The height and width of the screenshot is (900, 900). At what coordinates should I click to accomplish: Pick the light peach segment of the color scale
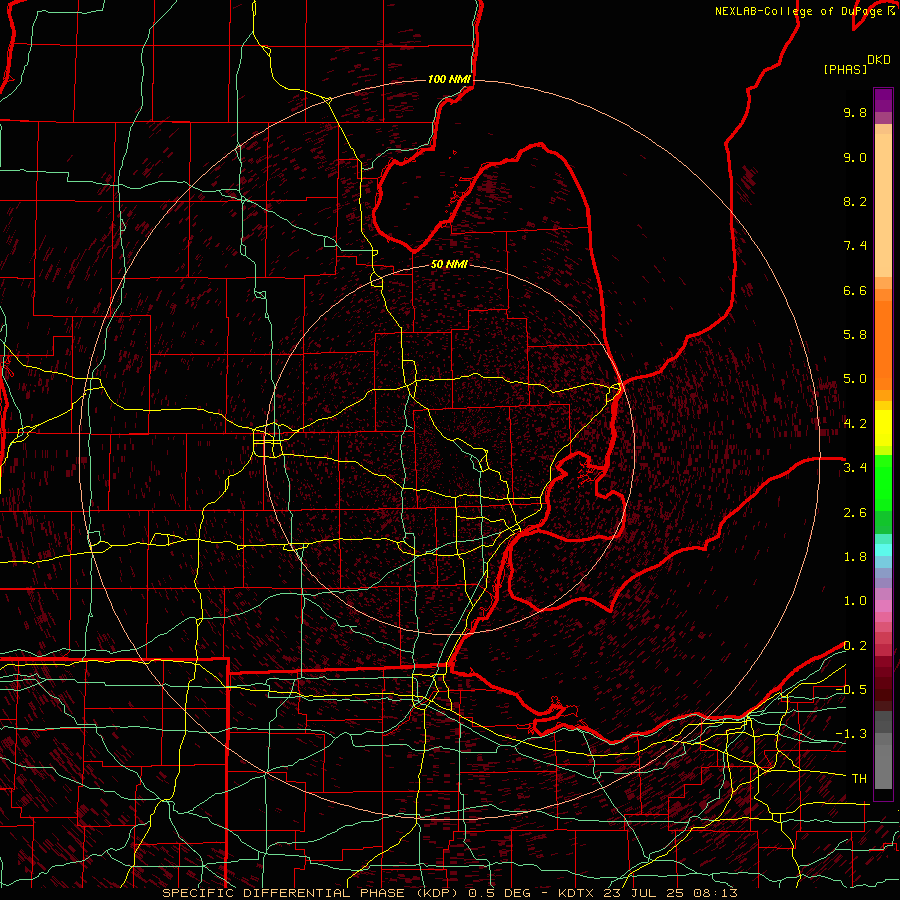coord(883,207)
